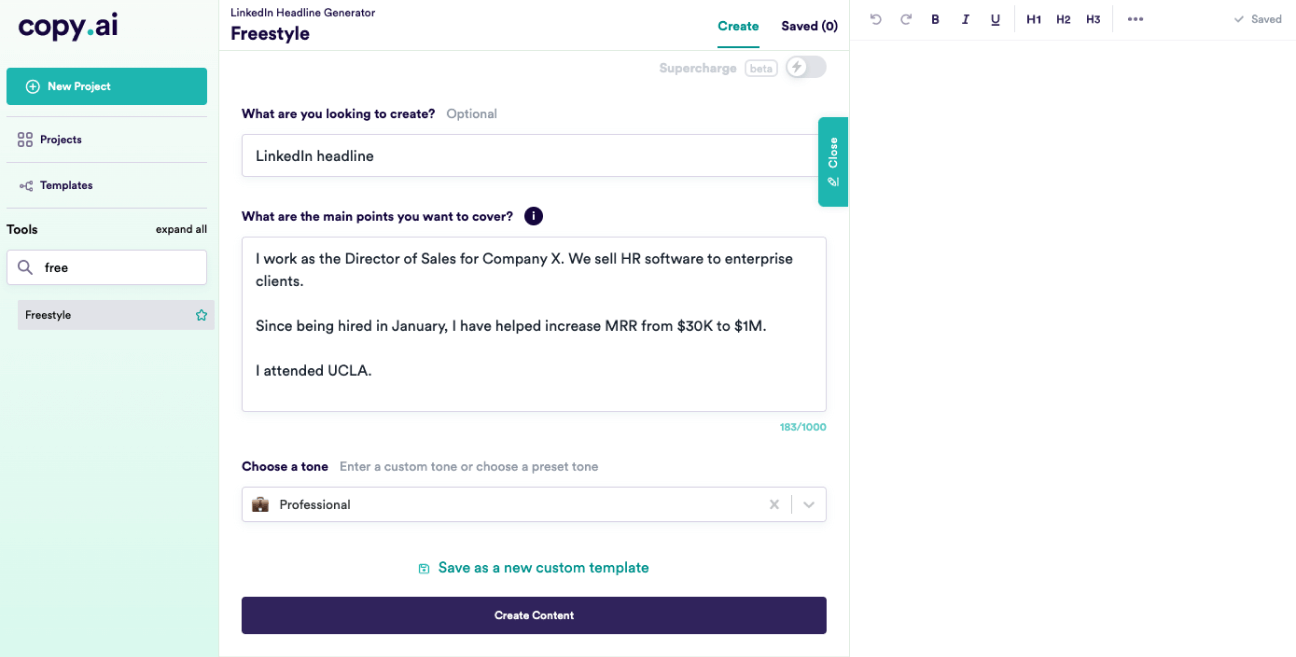Open Templates from the sidebar
The height and width of the screenshot is (657, 1296).
65,185
